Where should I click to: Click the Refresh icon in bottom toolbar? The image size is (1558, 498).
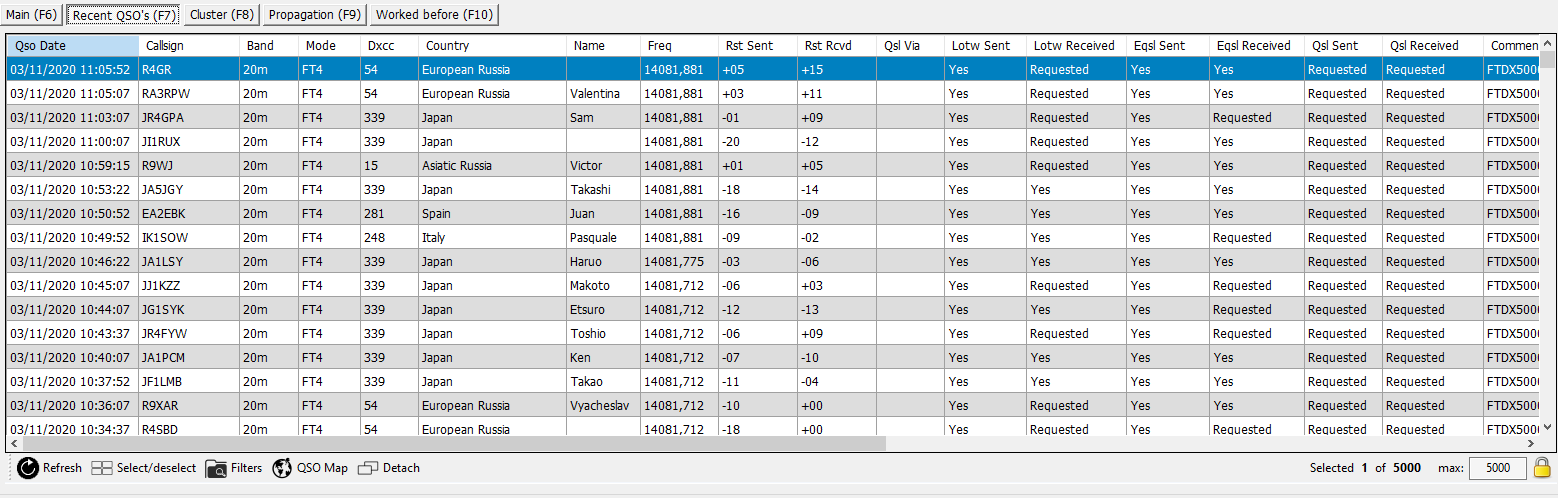click(28, 468)
